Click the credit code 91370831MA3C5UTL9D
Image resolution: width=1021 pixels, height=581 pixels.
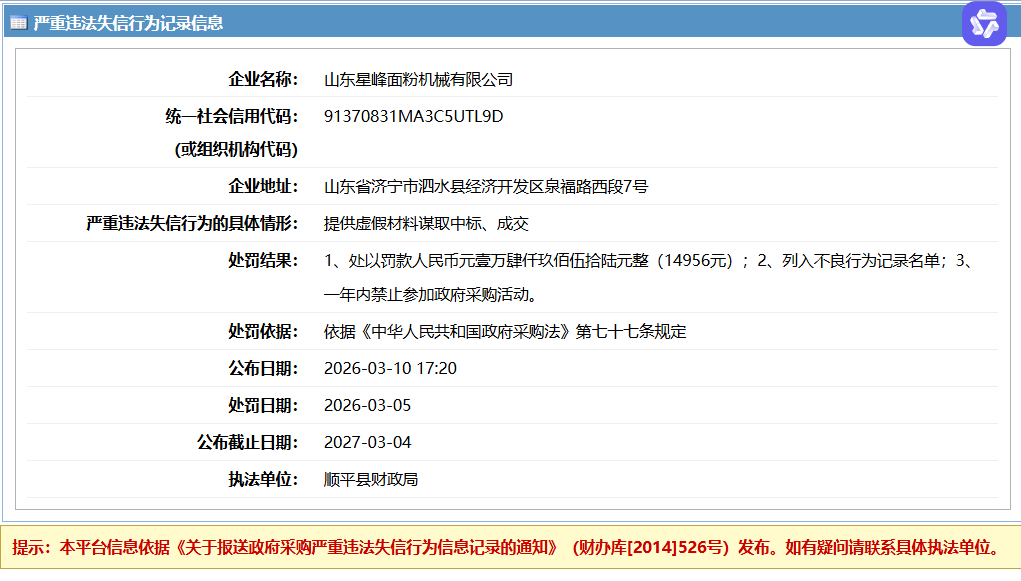coord(413,116)
